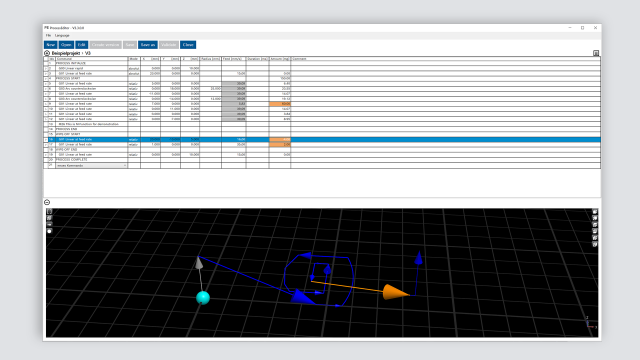Click the orange arrow in the 3D preview
This screenshot has height=360, width=640.
395,292
